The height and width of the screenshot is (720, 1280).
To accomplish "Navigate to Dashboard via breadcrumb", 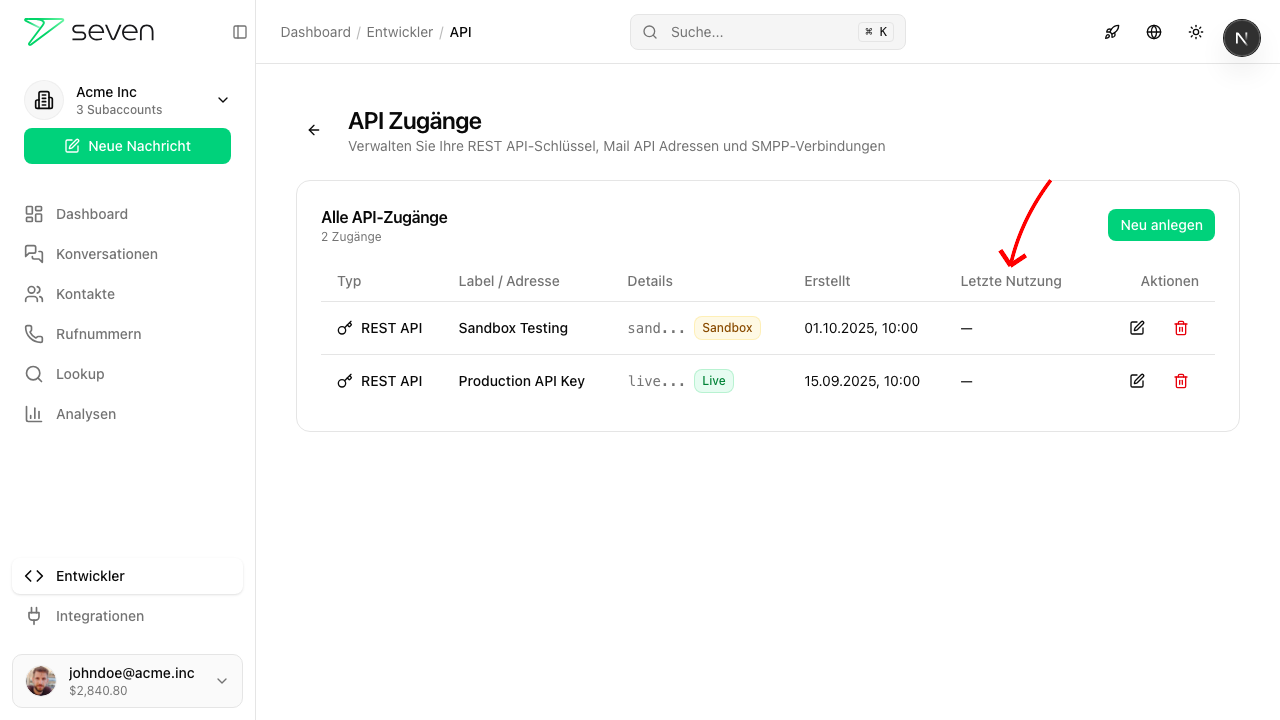I will click(315, 31).
